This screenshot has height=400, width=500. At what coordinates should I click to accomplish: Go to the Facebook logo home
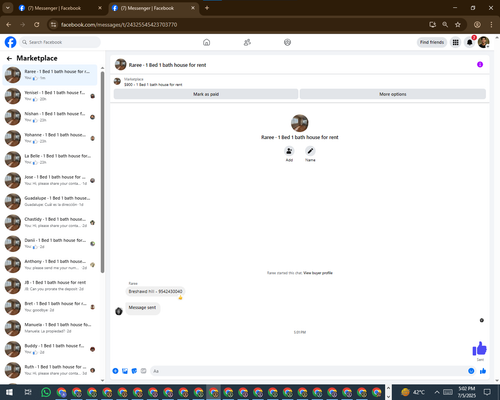pyautogui.click(x=10, y=42)
